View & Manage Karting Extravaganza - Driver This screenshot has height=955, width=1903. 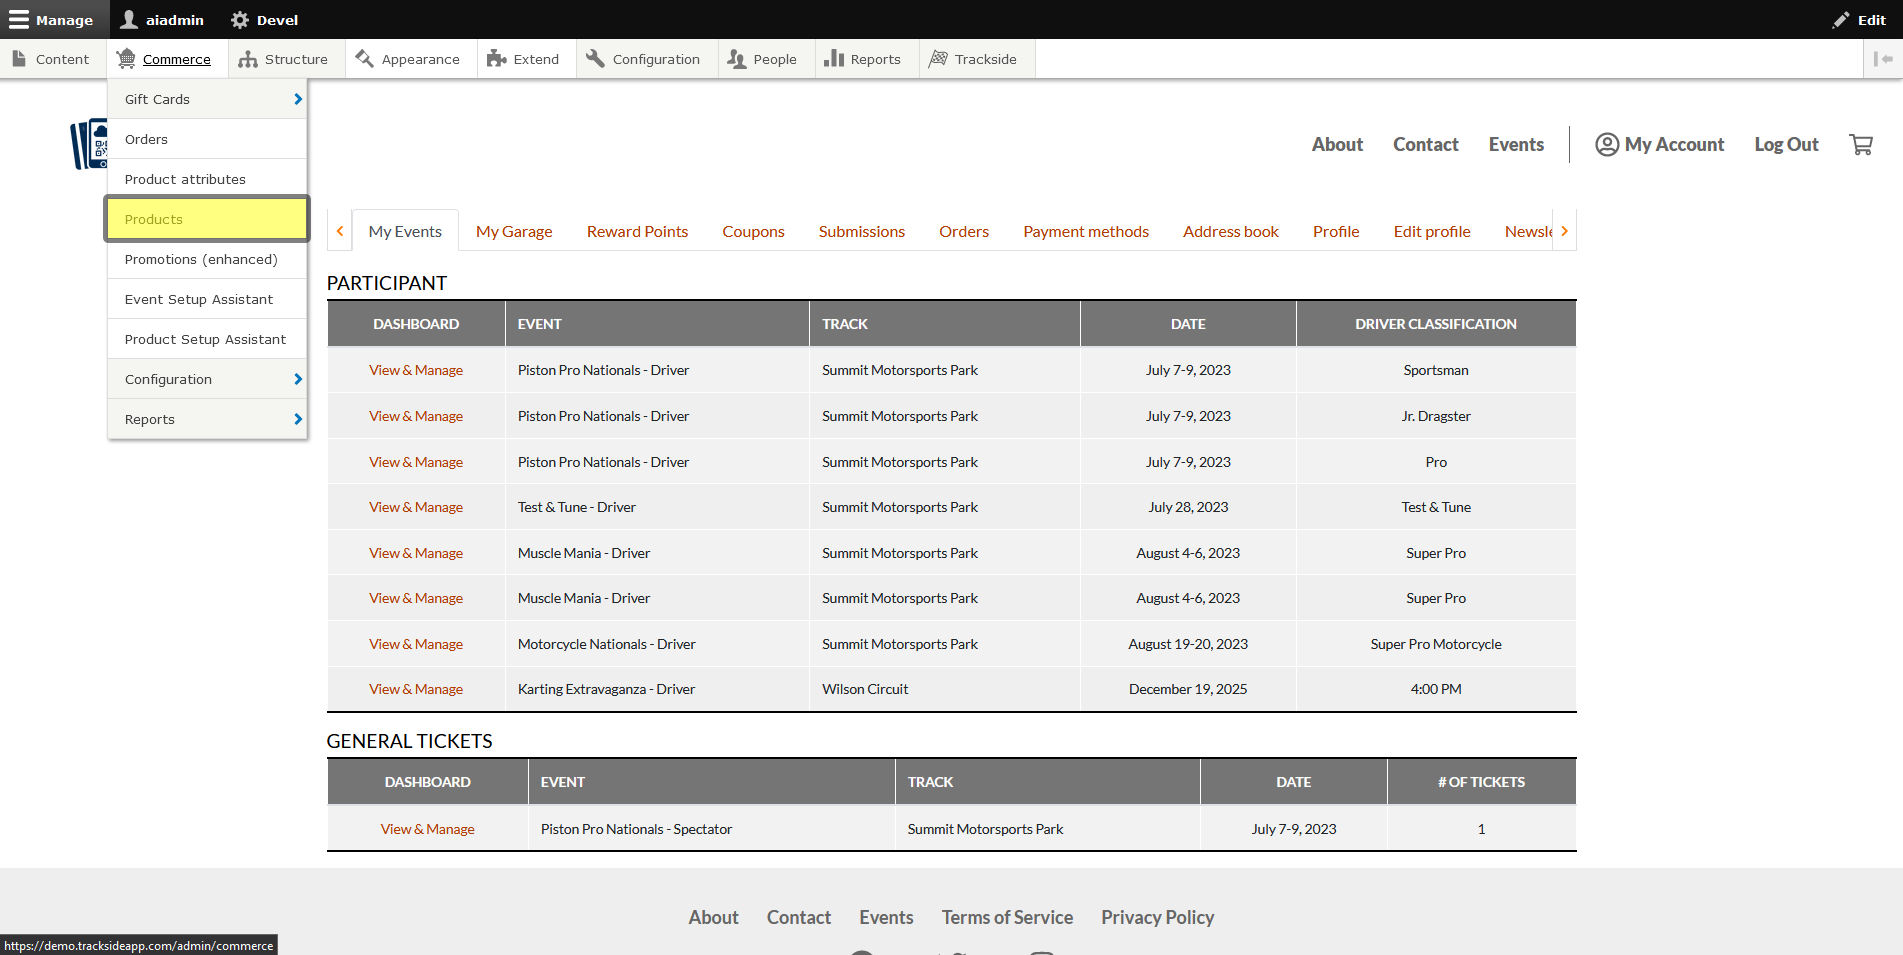point(416,689)
